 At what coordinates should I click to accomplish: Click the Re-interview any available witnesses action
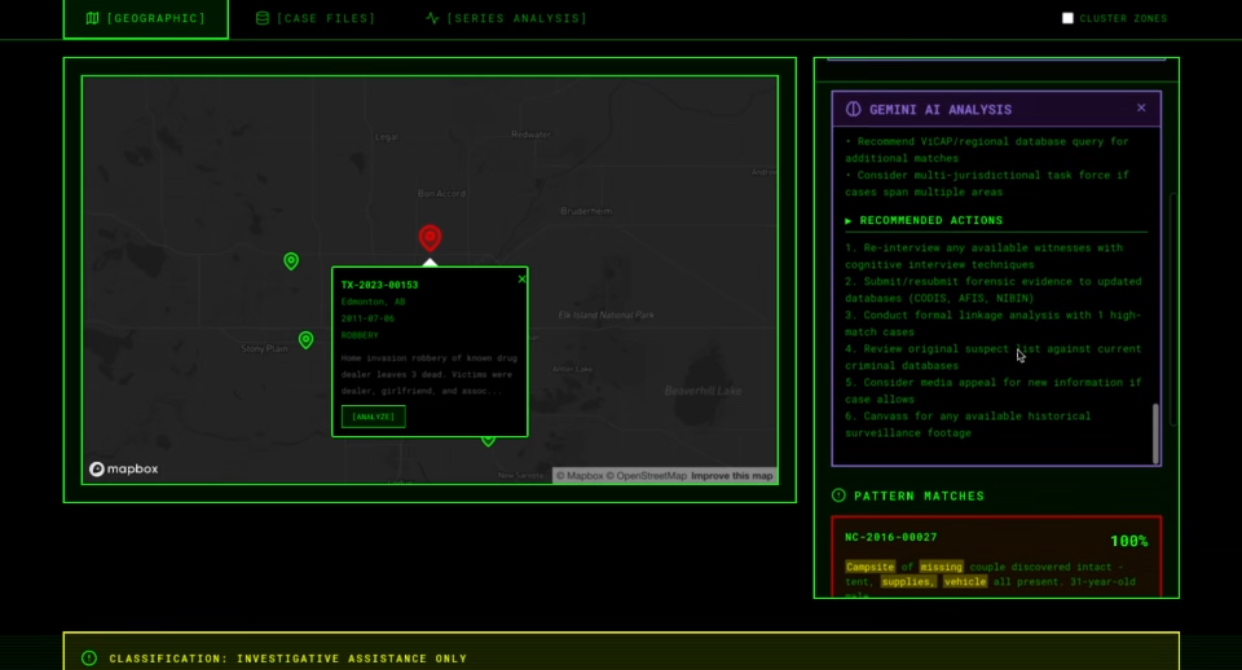[x=985, y=256]
